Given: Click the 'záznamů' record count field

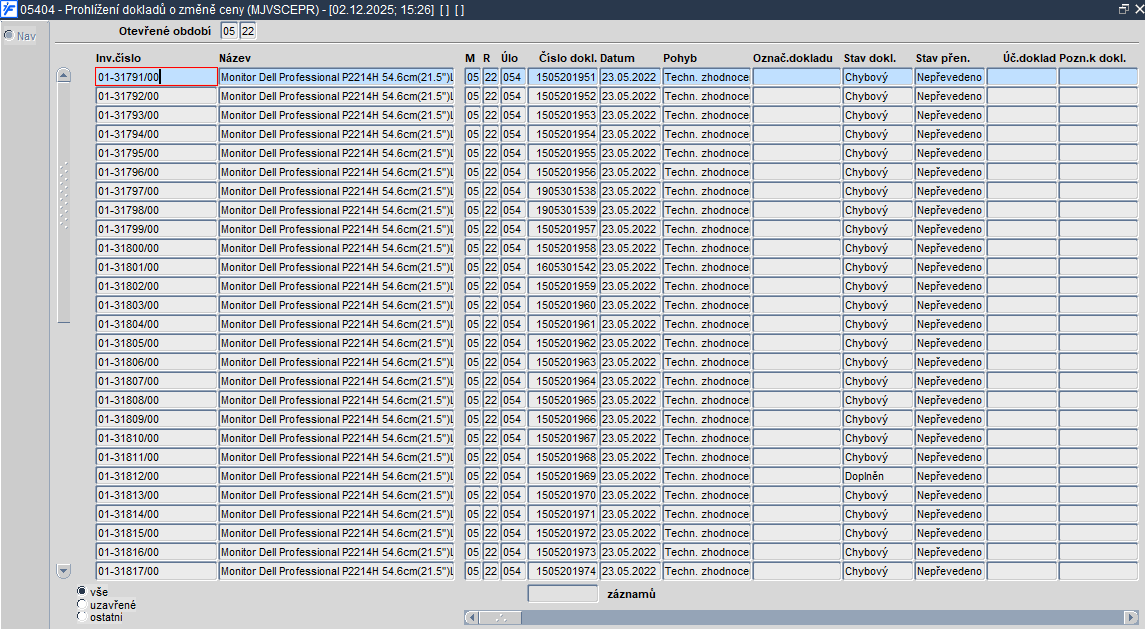Looking at the screenshot, I should 563,594.
